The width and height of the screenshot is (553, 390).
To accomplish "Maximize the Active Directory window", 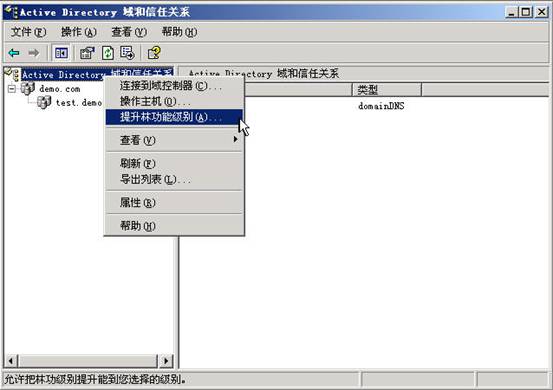I will coord(525,12).
